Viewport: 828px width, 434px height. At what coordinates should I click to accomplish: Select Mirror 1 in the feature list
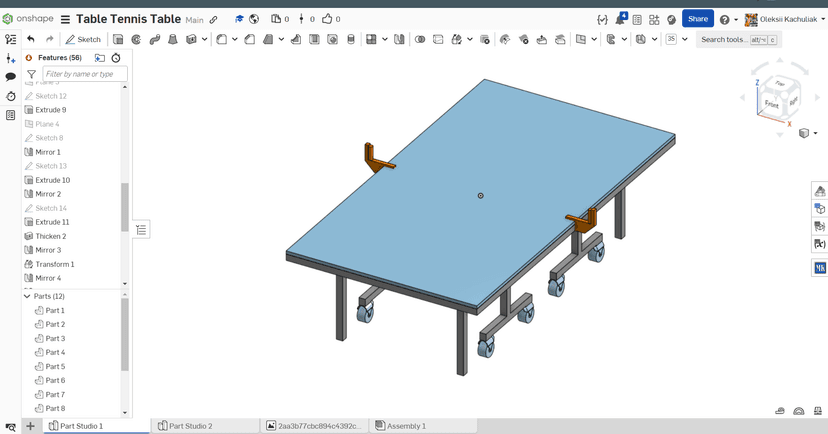[48, 152]
